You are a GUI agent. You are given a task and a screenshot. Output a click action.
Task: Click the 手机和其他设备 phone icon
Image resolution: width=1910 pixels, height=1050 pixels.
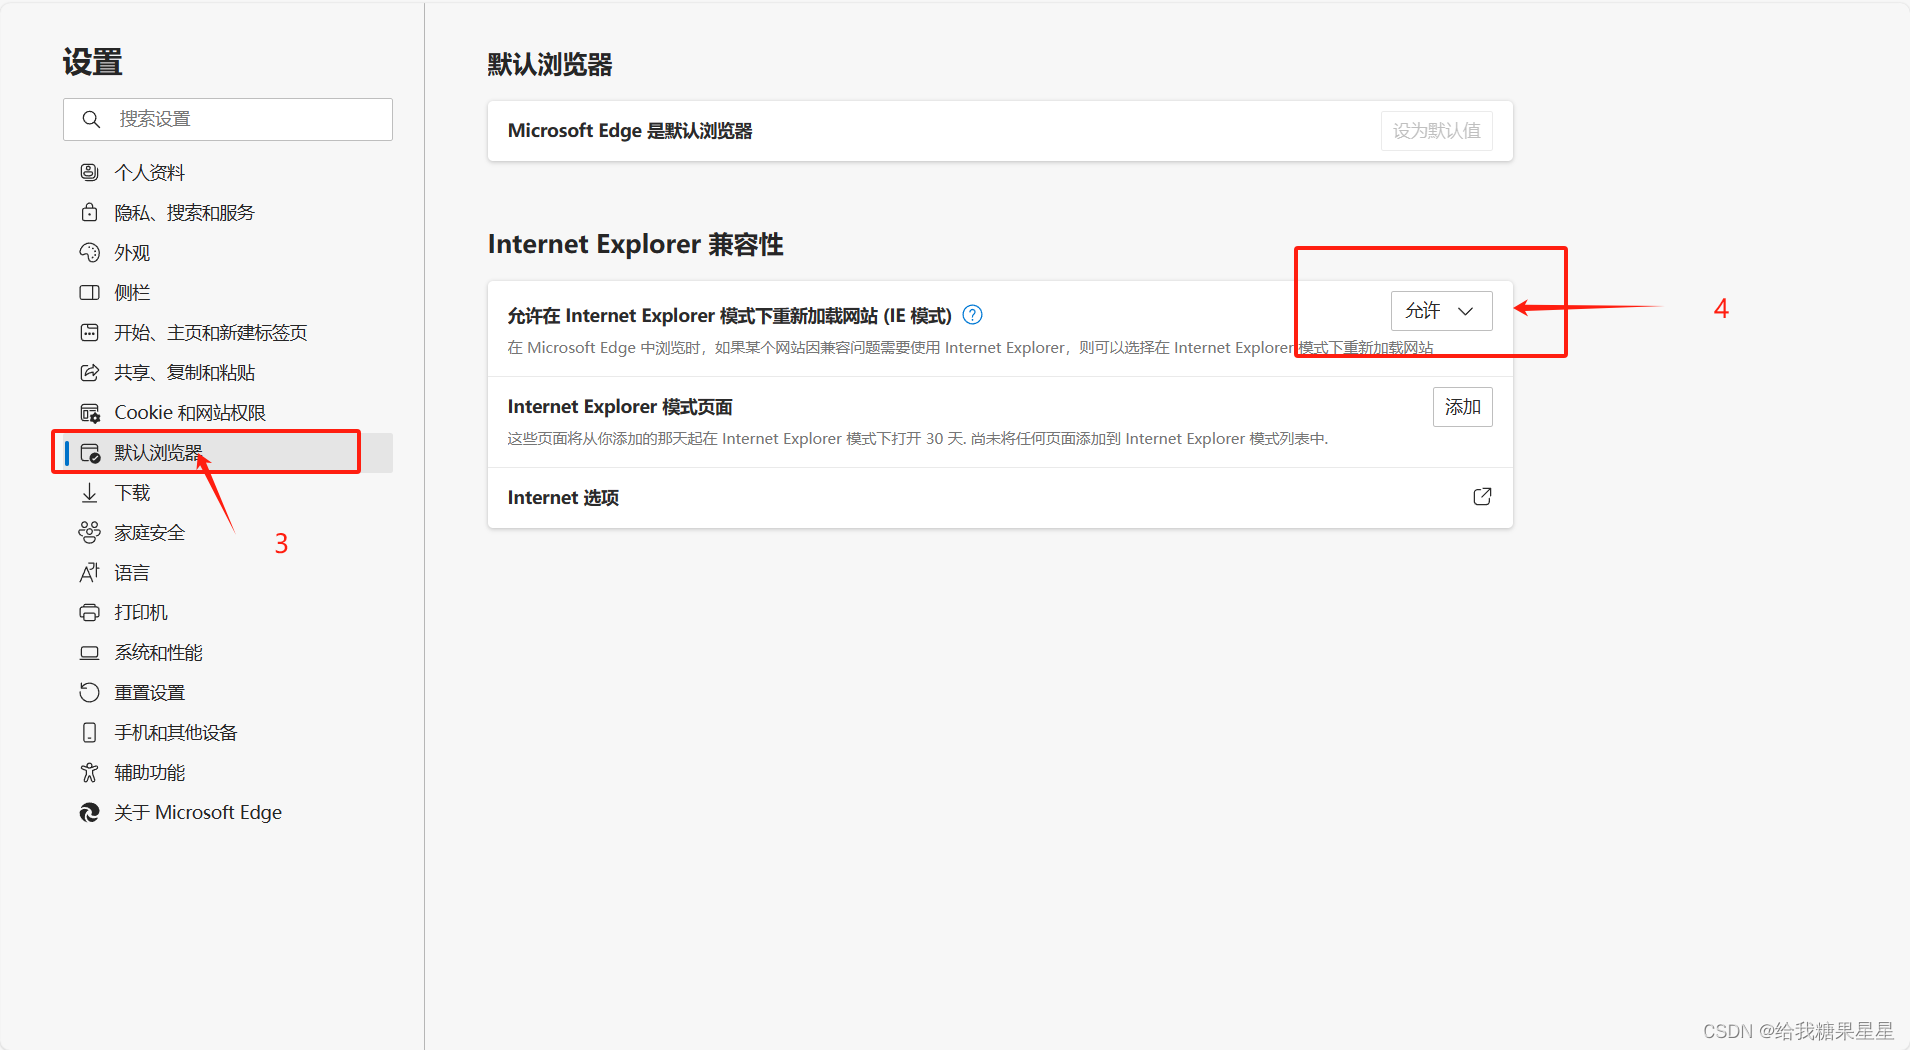89,732
